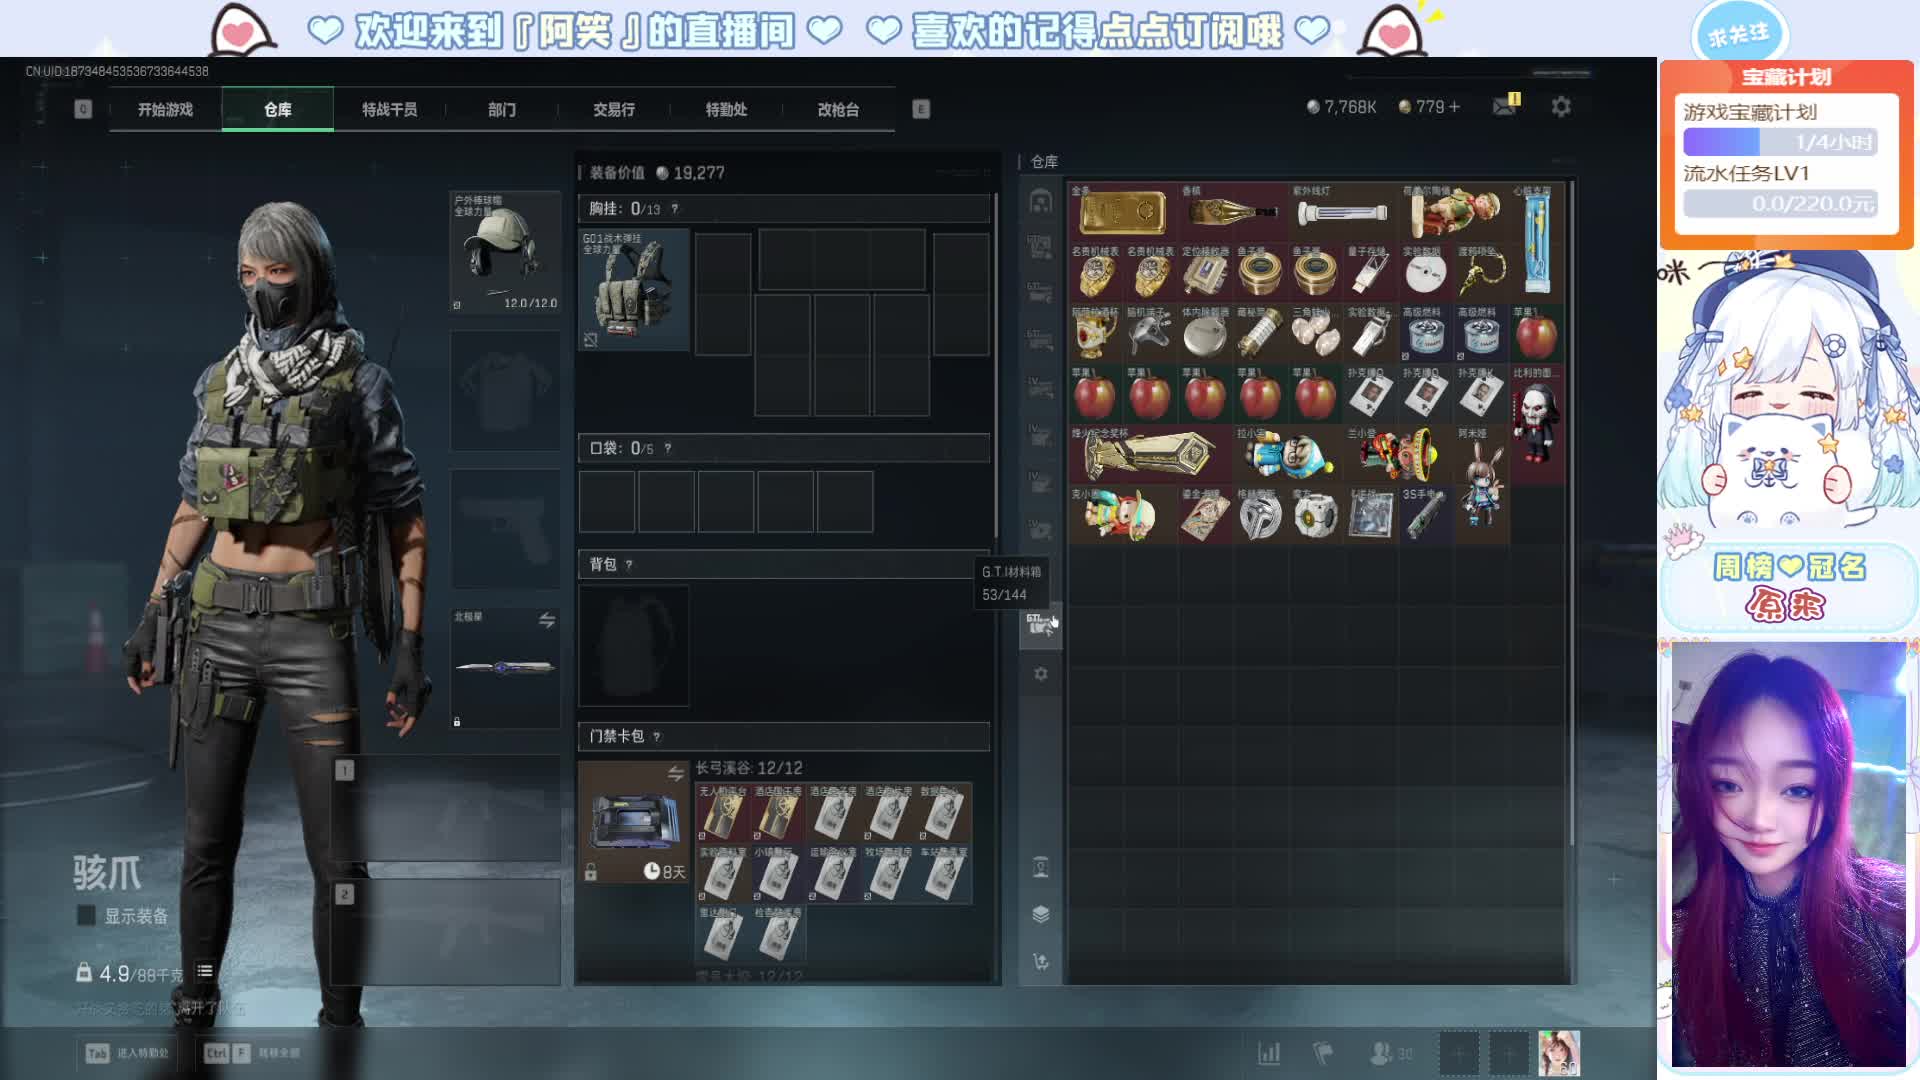The width and height of the screenshot is (1920, 1080).
Task: Click the 求关注 follow bubble
Action: tap(1738, 34)
